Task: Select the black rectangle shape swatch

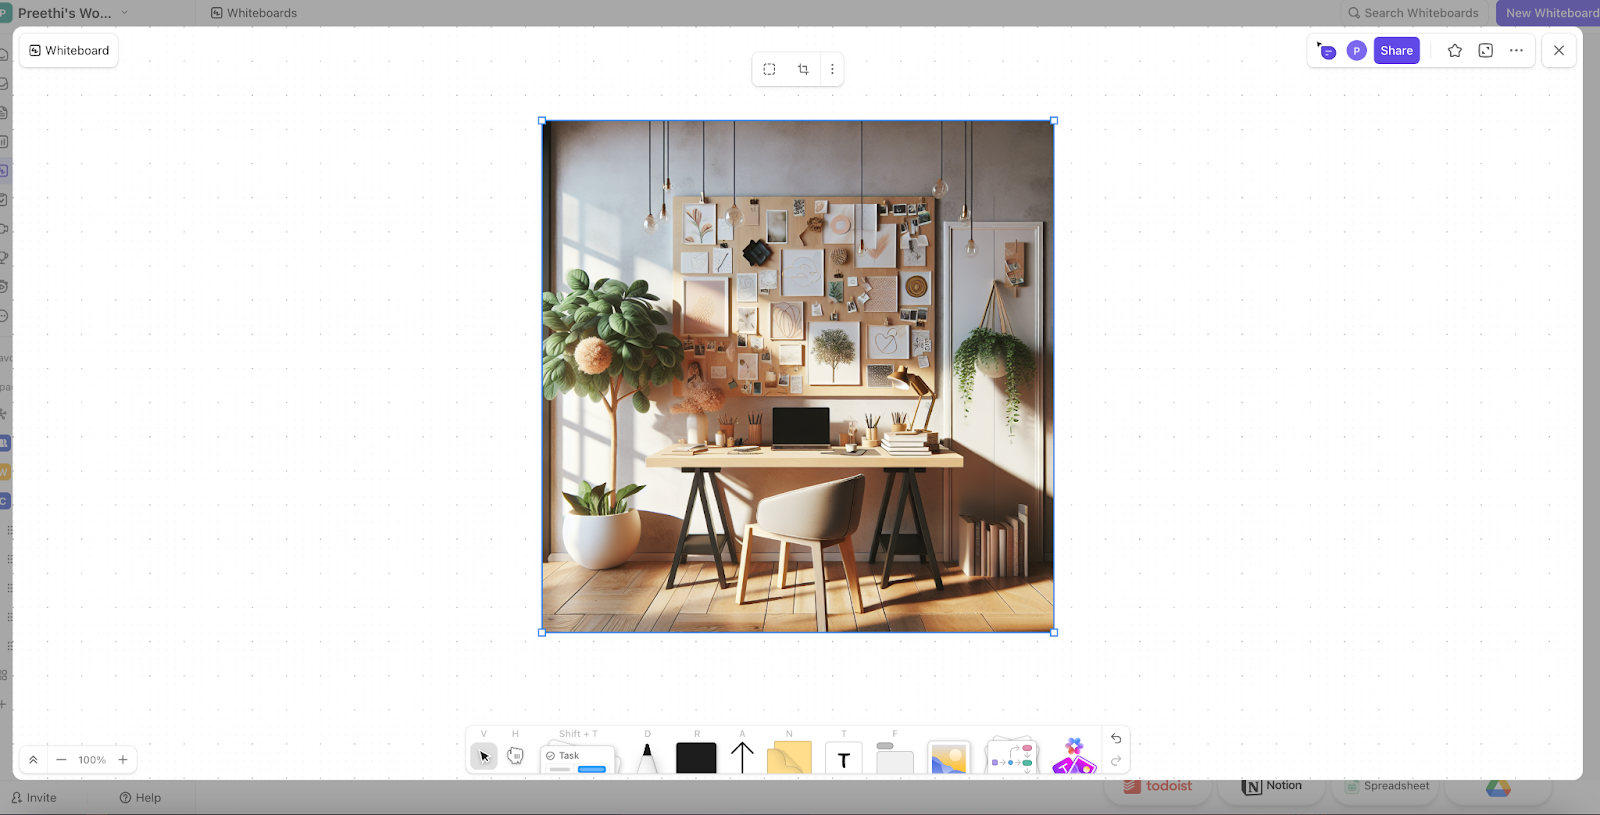Action: point(696,759)
